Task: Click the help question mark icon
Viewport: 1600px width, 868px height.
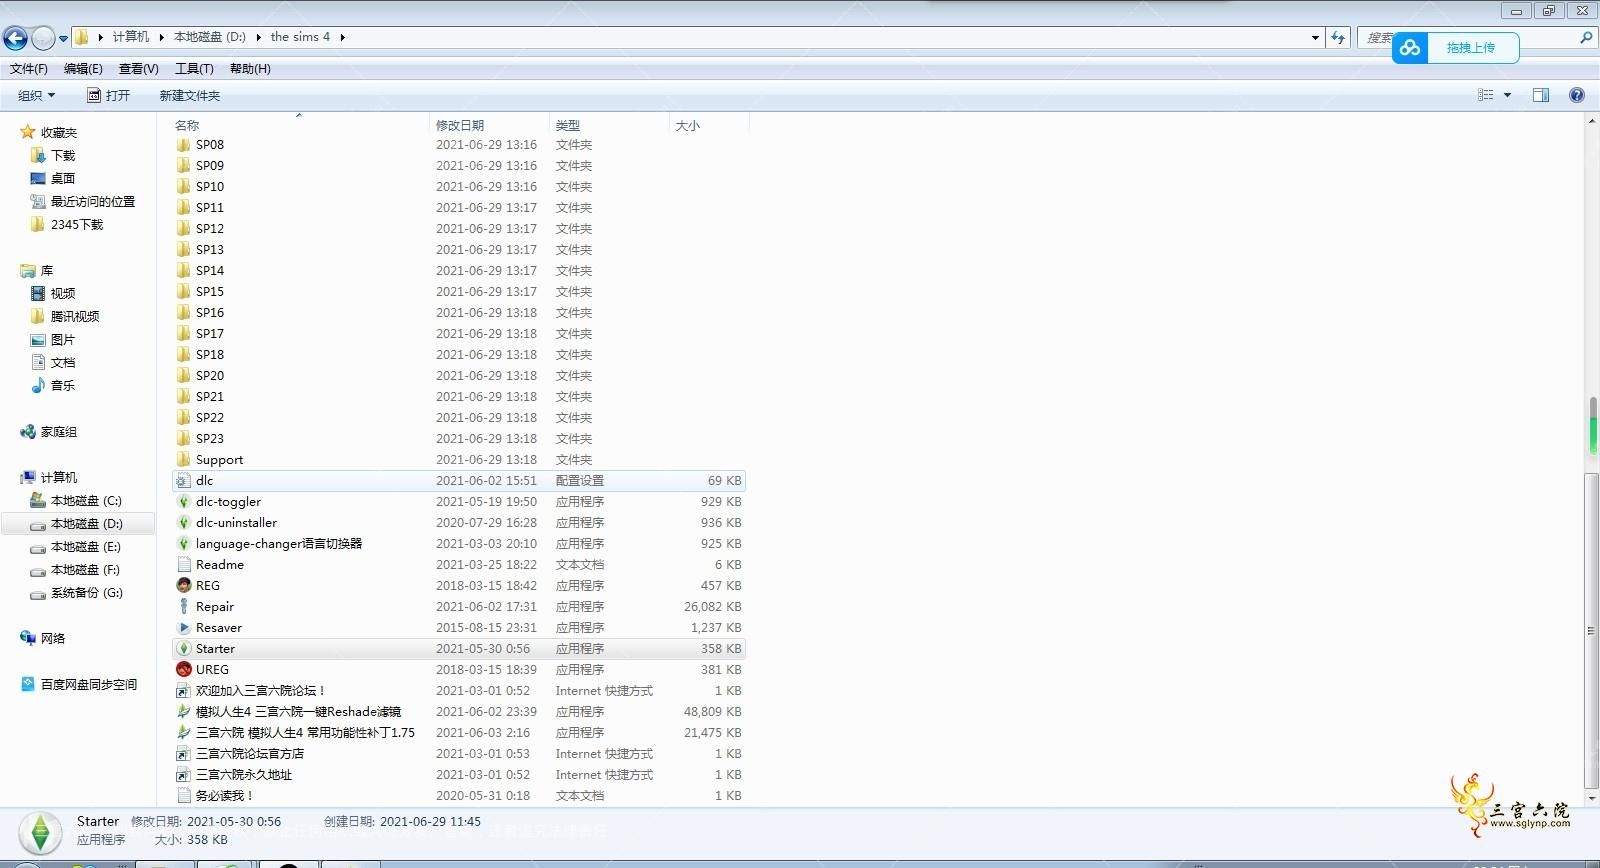Action: [1577, 95]
